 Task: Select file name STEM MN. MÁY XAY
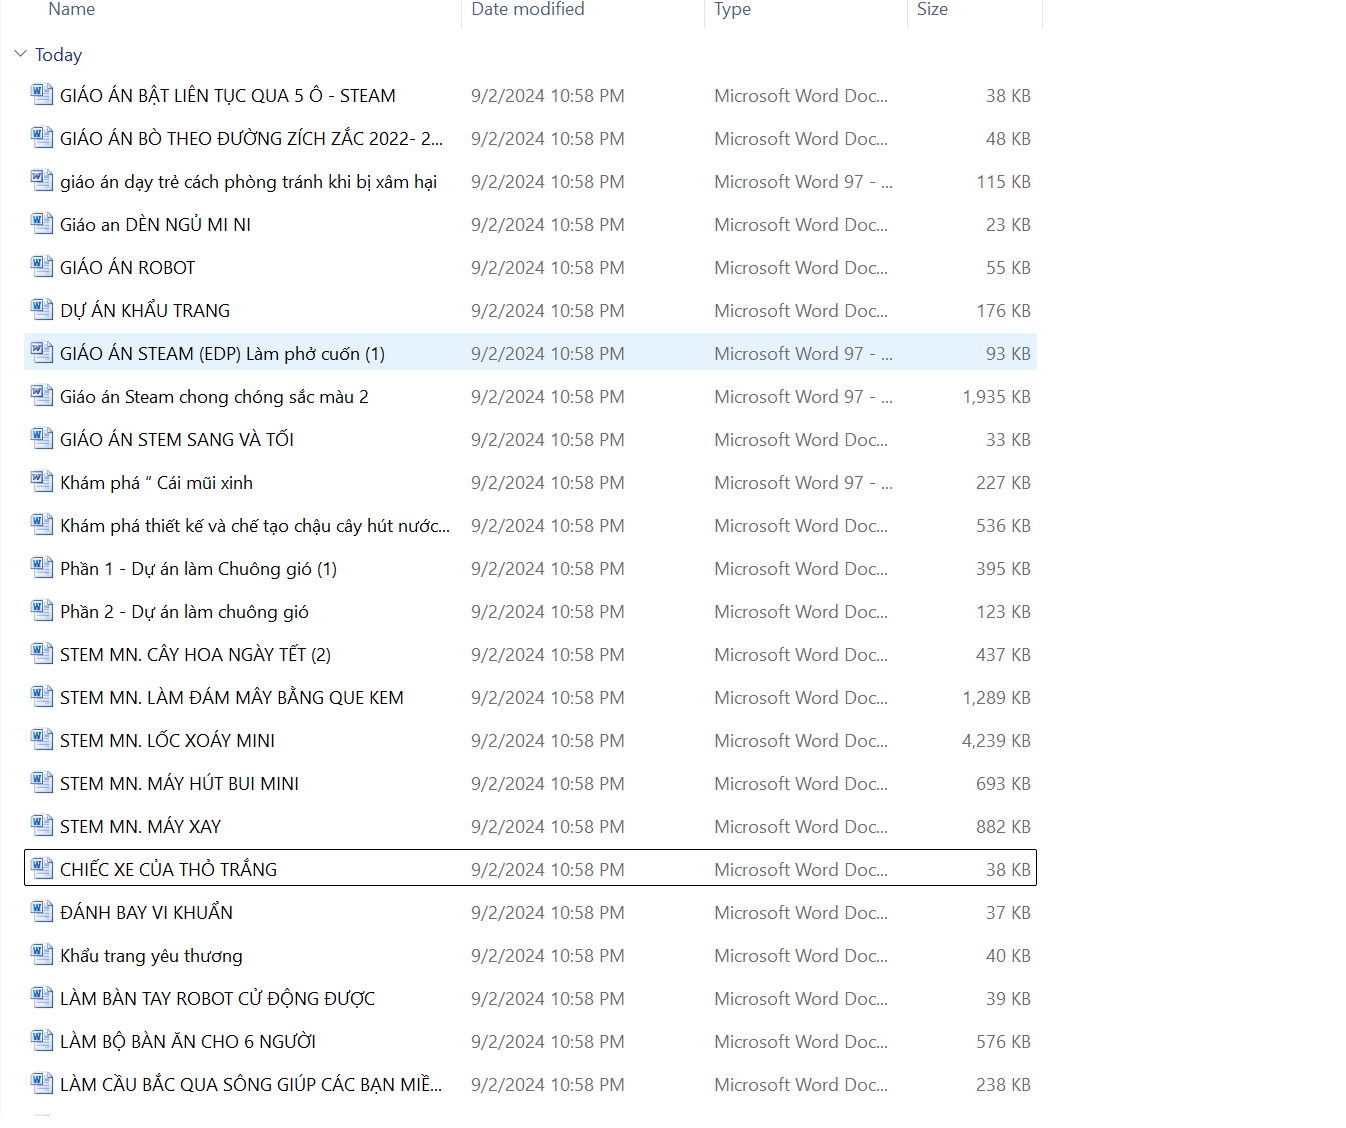click(x=140, y=827)
